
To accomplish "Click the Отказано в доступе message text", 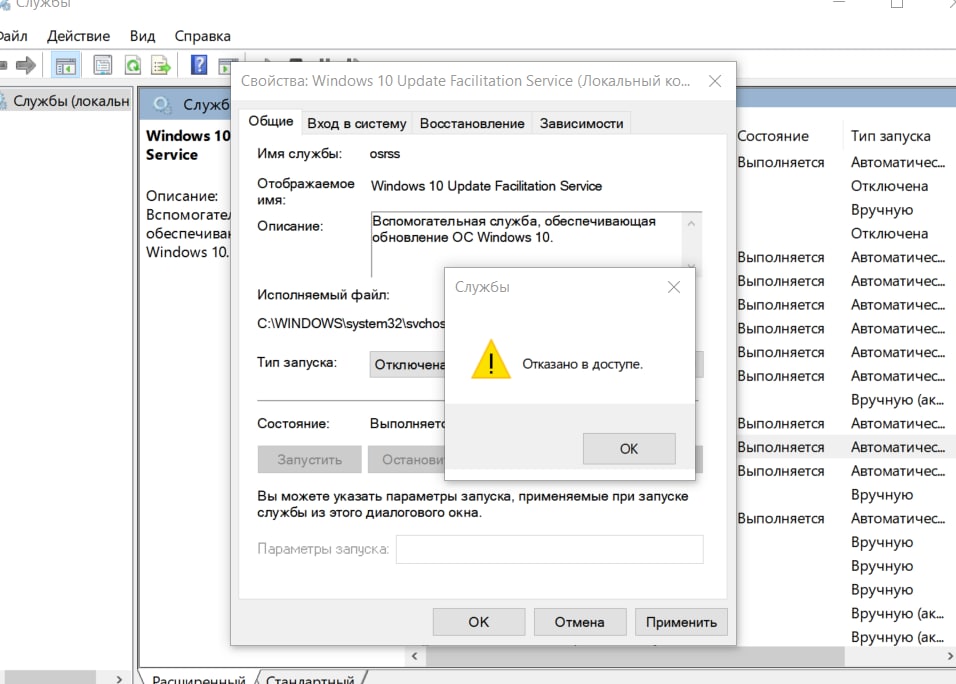I will coord(582,364).
